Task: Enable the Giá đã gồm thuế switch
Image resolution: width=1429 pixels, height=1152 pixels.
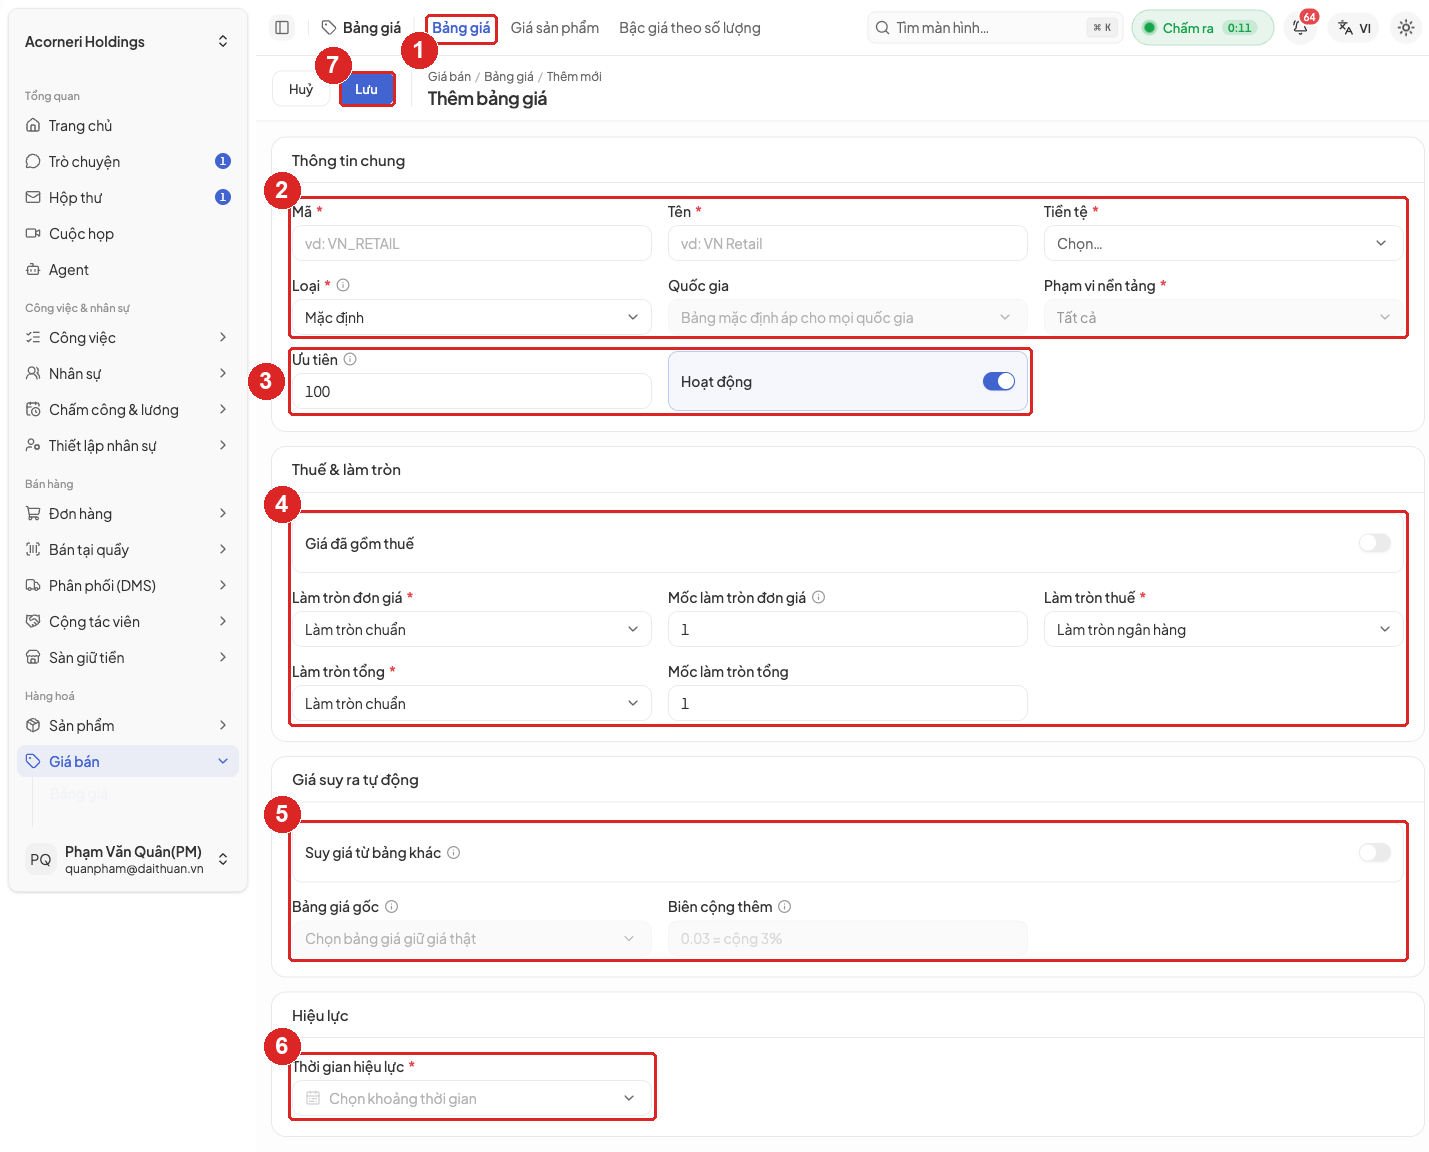Action: (x=1374, y=543)
